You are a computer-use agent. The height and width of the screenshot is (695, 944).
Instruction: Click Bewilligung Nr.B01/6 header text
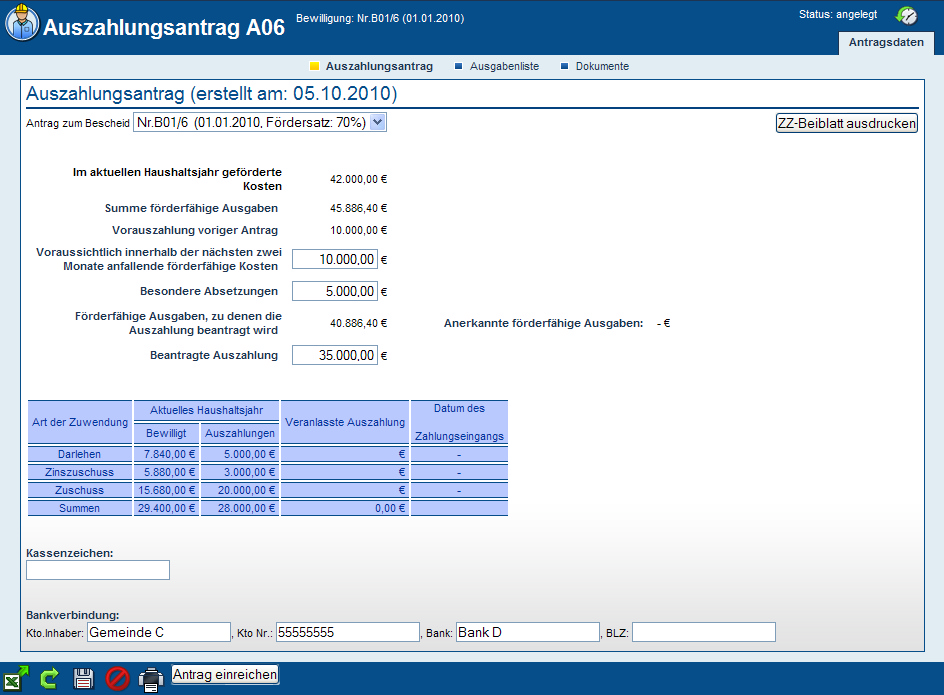click(380, 18)
